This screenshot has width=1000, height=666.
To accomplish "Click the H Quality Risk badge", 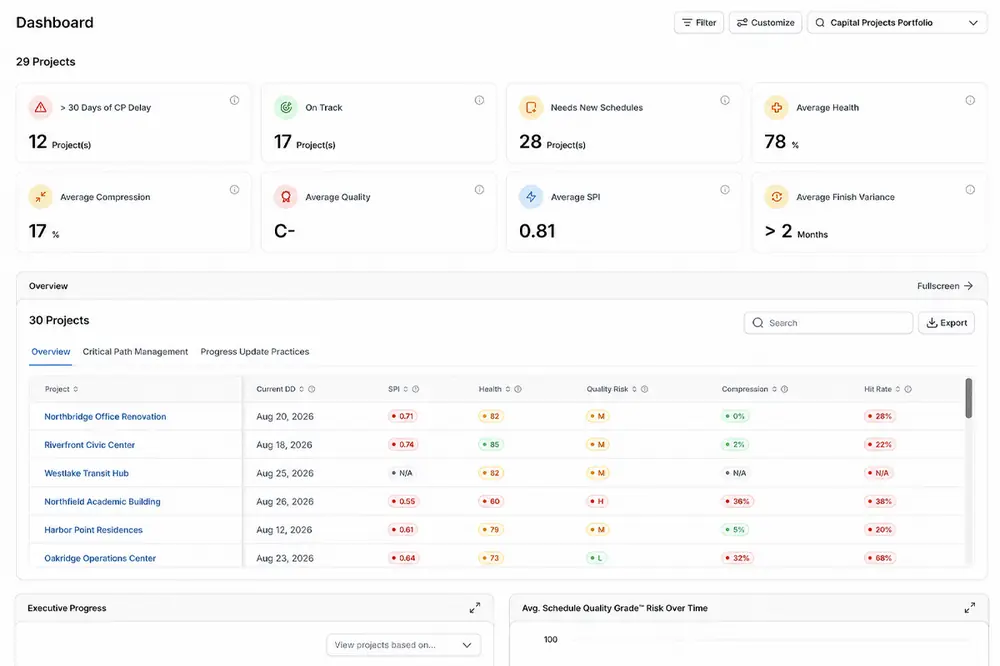I will click(x=597, y=501).
